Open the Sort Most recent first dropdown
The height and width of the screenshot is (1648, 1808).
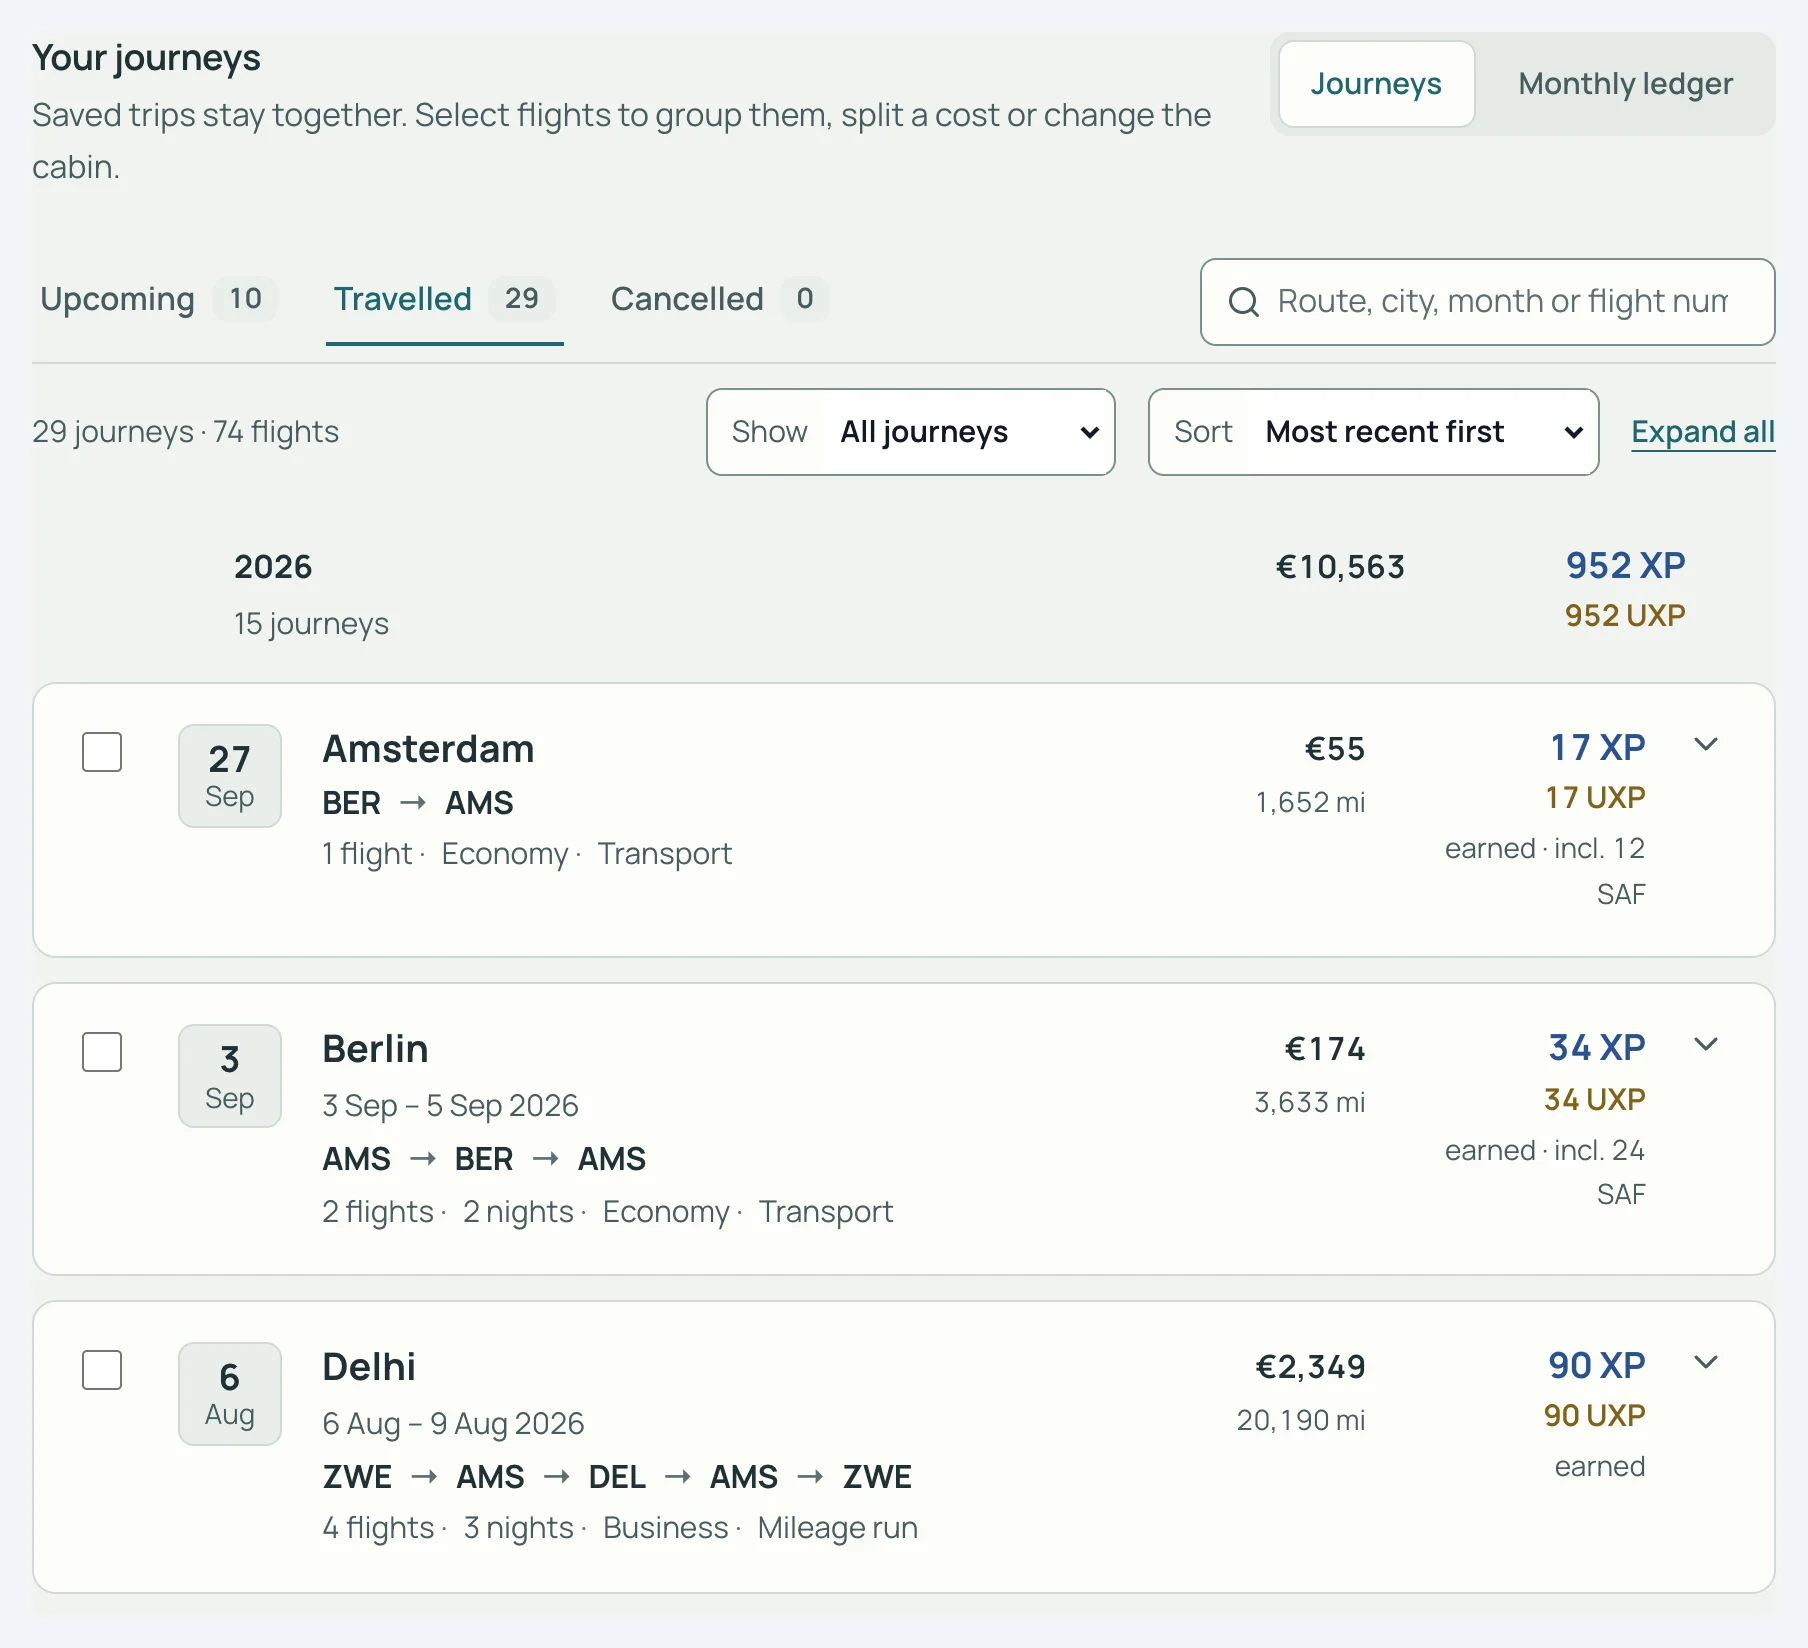[x=1374, y=432]
